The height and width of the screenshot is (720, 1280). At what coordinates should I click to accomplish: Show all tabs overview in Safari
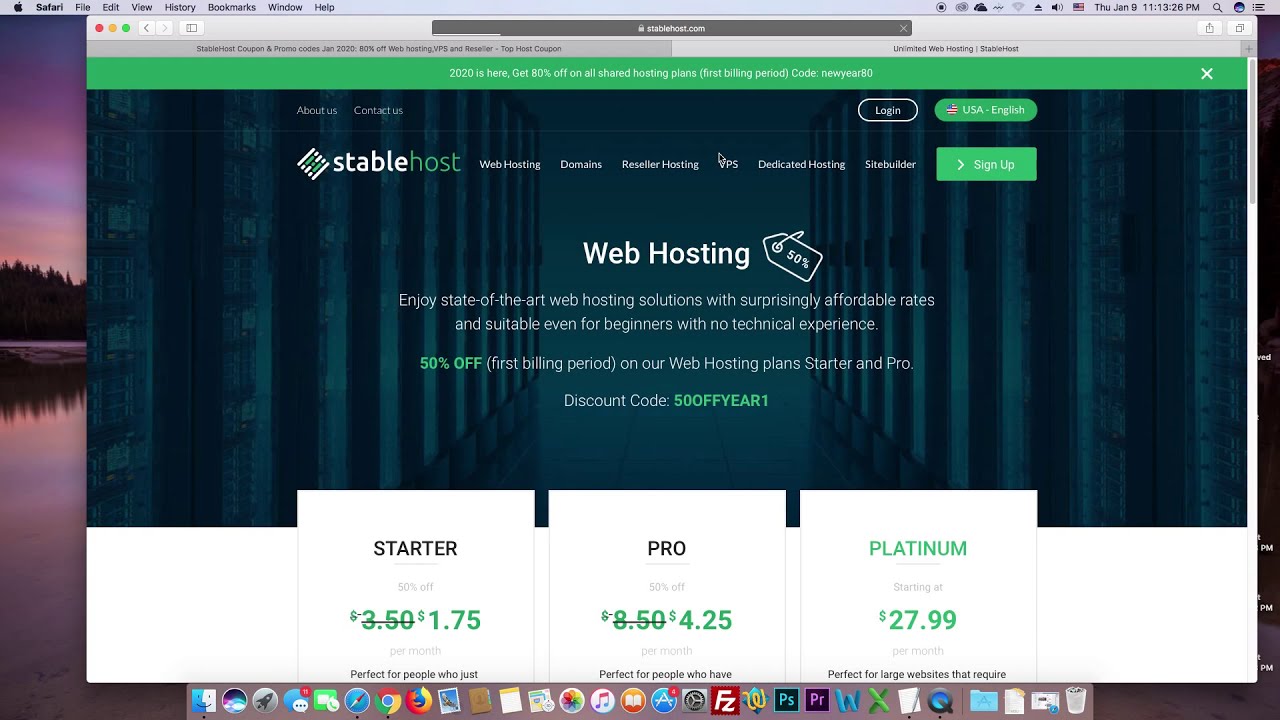pos(1240,28)
